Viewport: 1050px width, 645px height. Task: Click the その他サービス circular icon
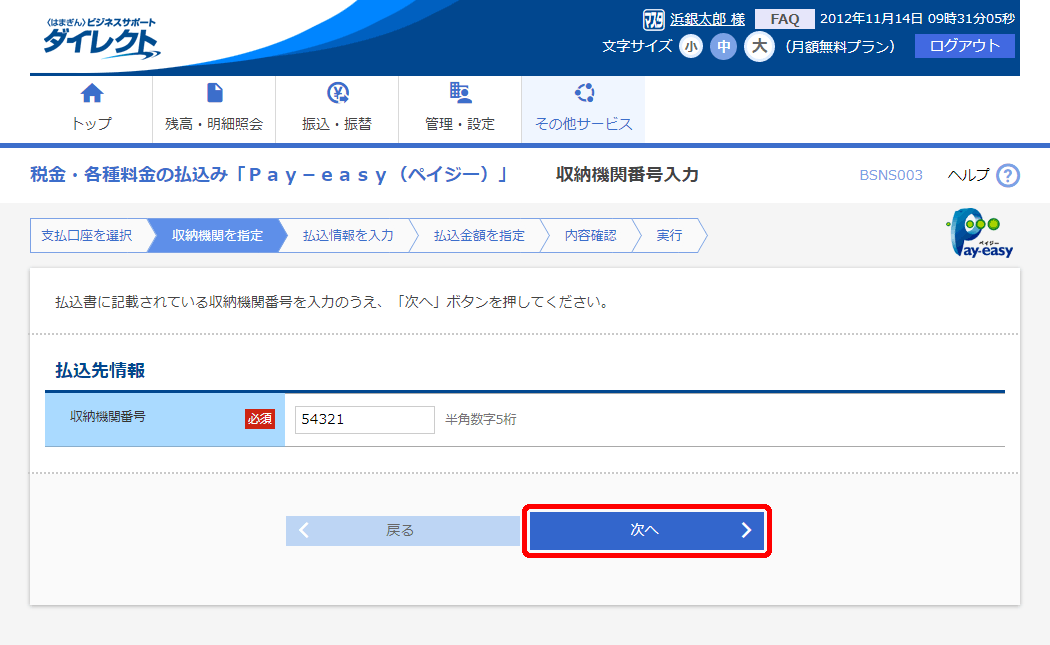pyautogui.click(x=584, y=94)
